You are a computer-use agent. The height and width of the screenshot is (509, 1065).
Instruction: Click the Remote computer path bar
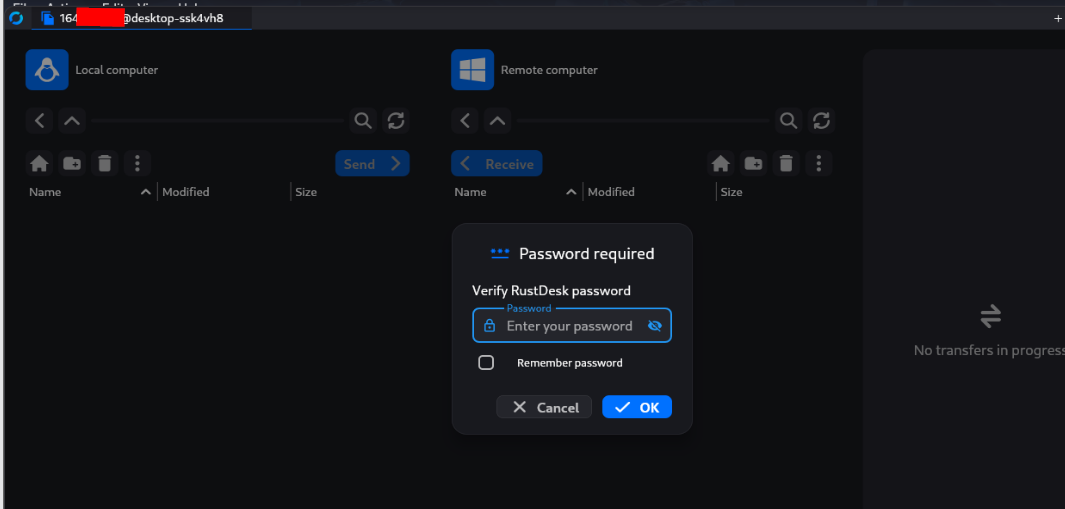pos(643,121)
